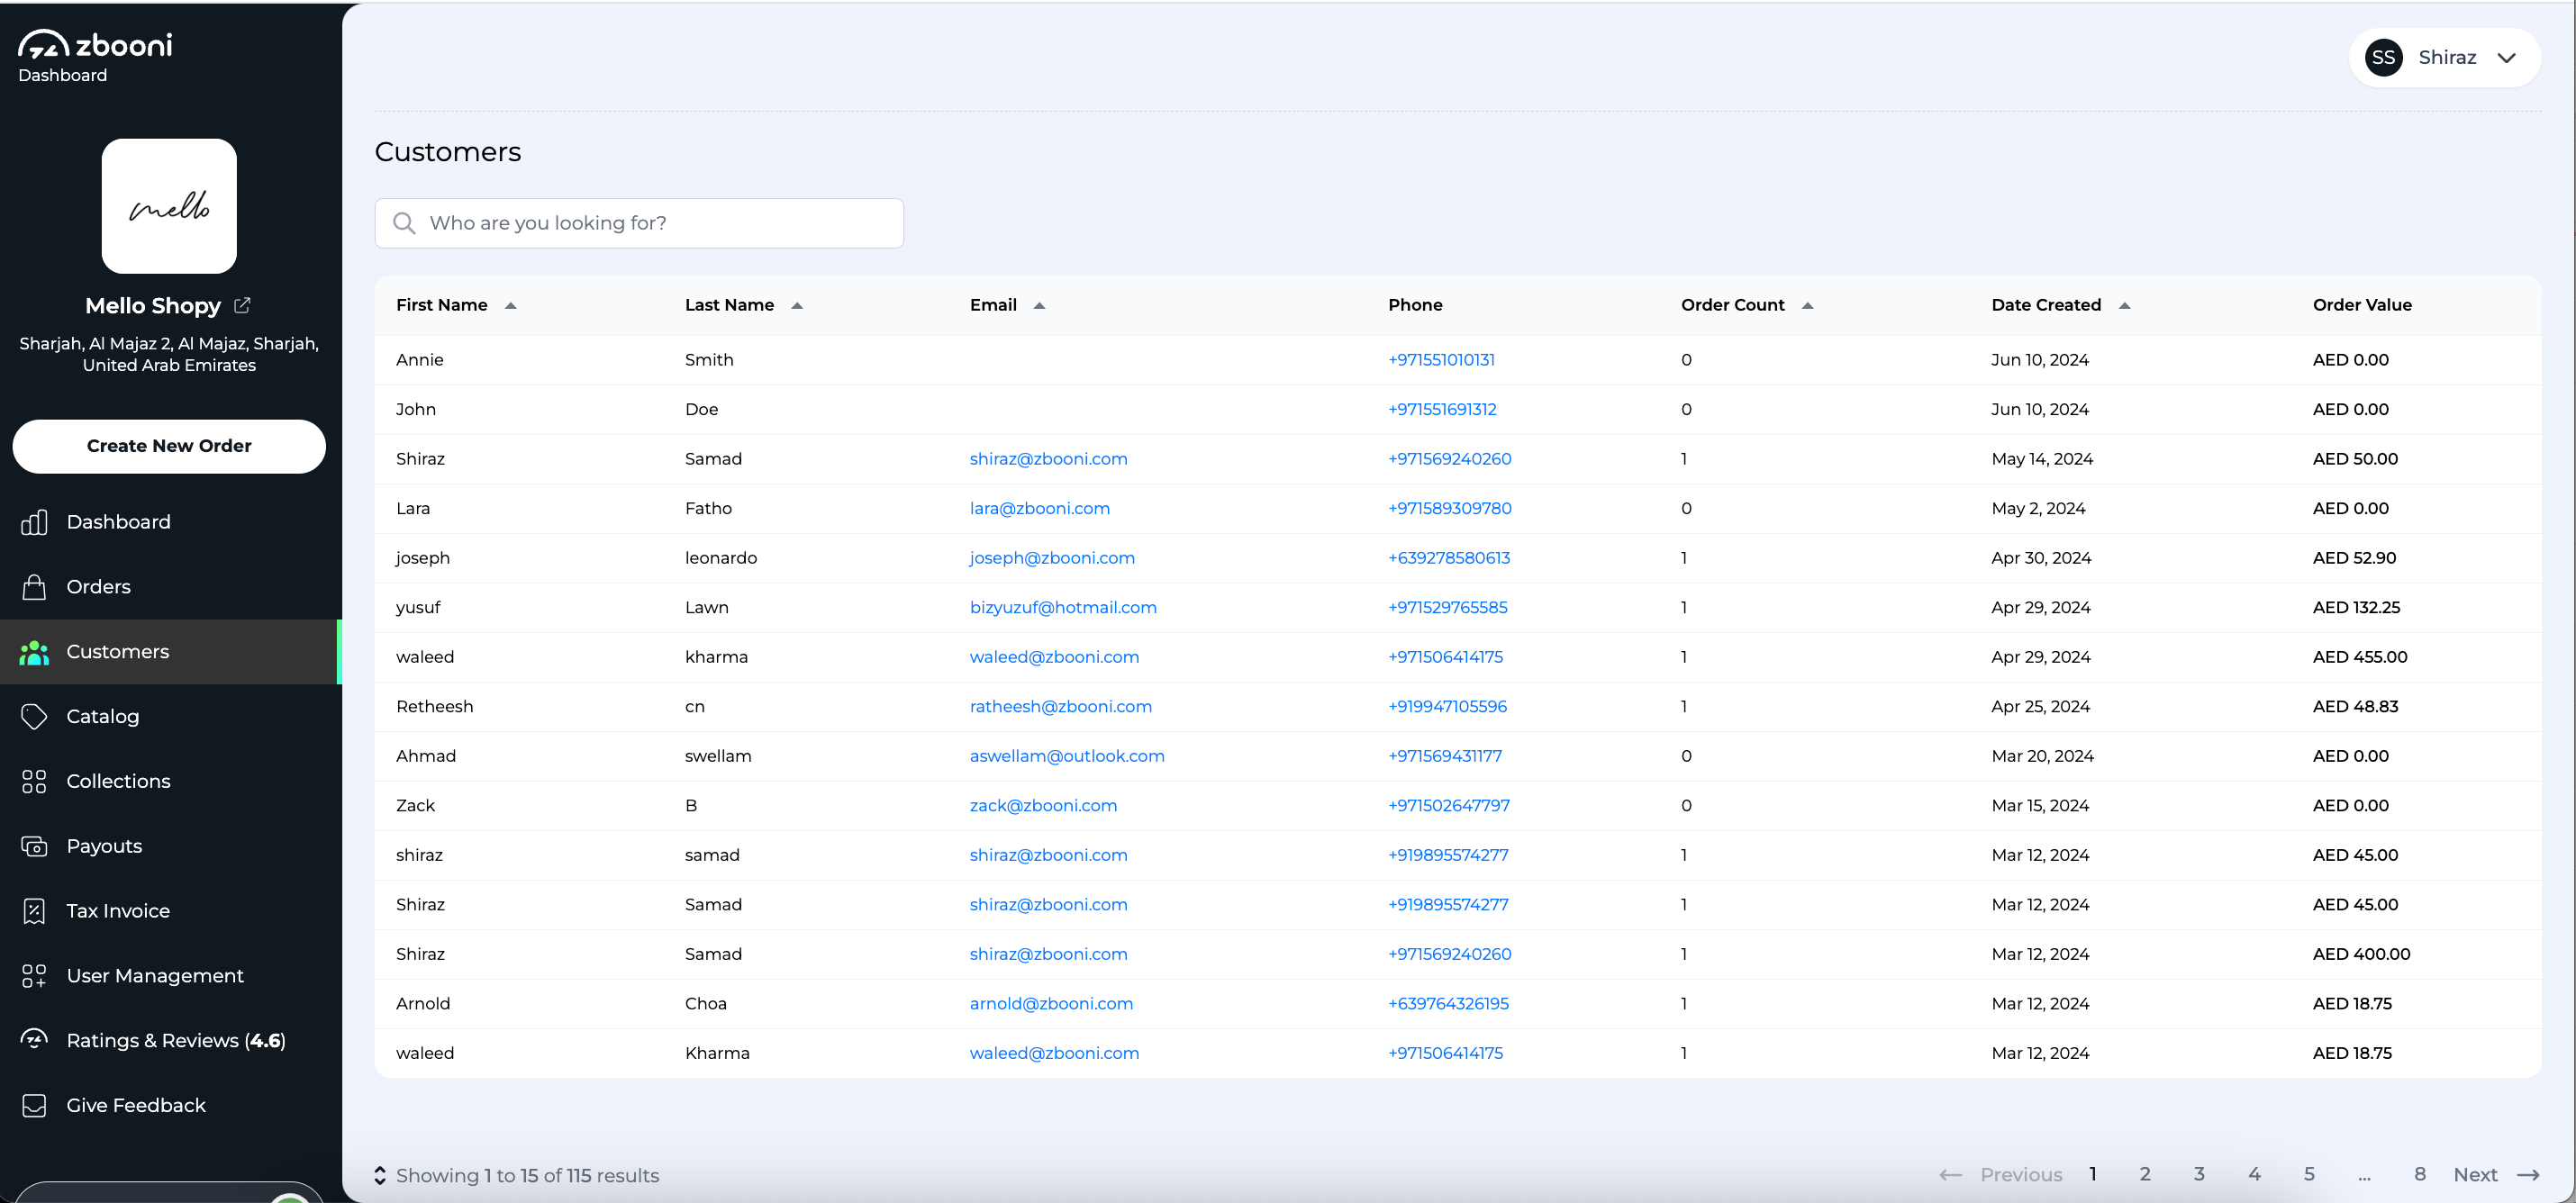Open the Mello Shopy external link icon
Viewport: 2576px width, 1203px height.
[242, 305]
